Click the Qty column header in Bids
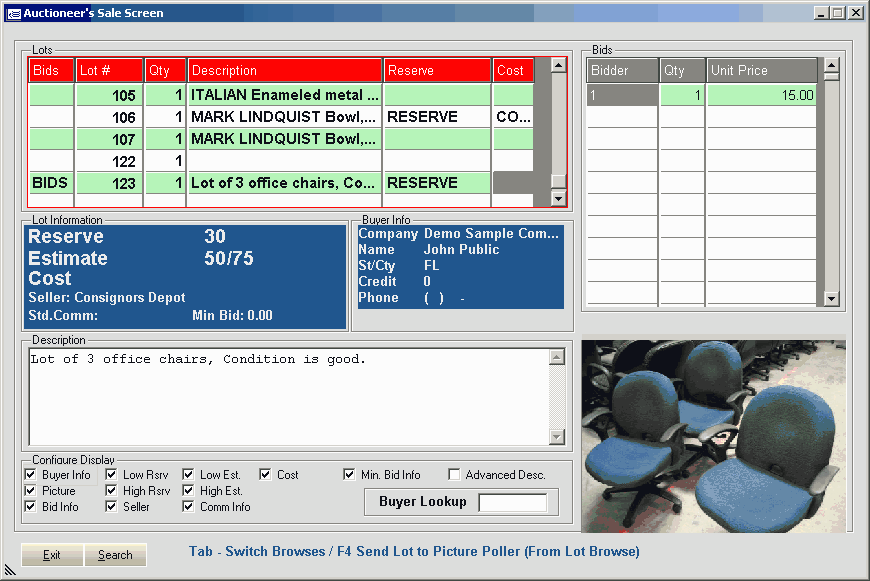 click(682, 70)
